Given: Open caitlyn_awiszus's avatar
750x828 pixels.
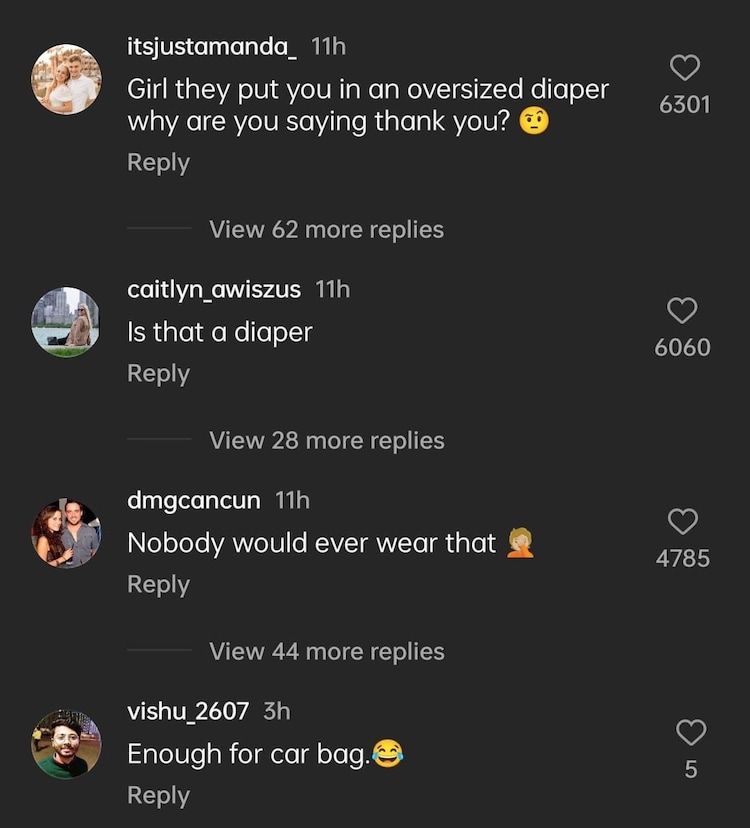Looking at the screenshot, I should [66, 322].
